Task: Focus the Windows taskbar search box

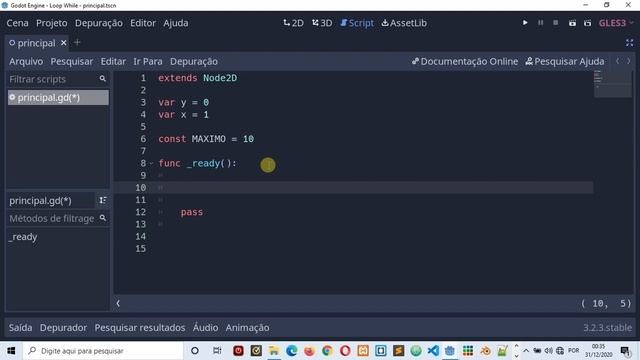Action: pos(104,351)
